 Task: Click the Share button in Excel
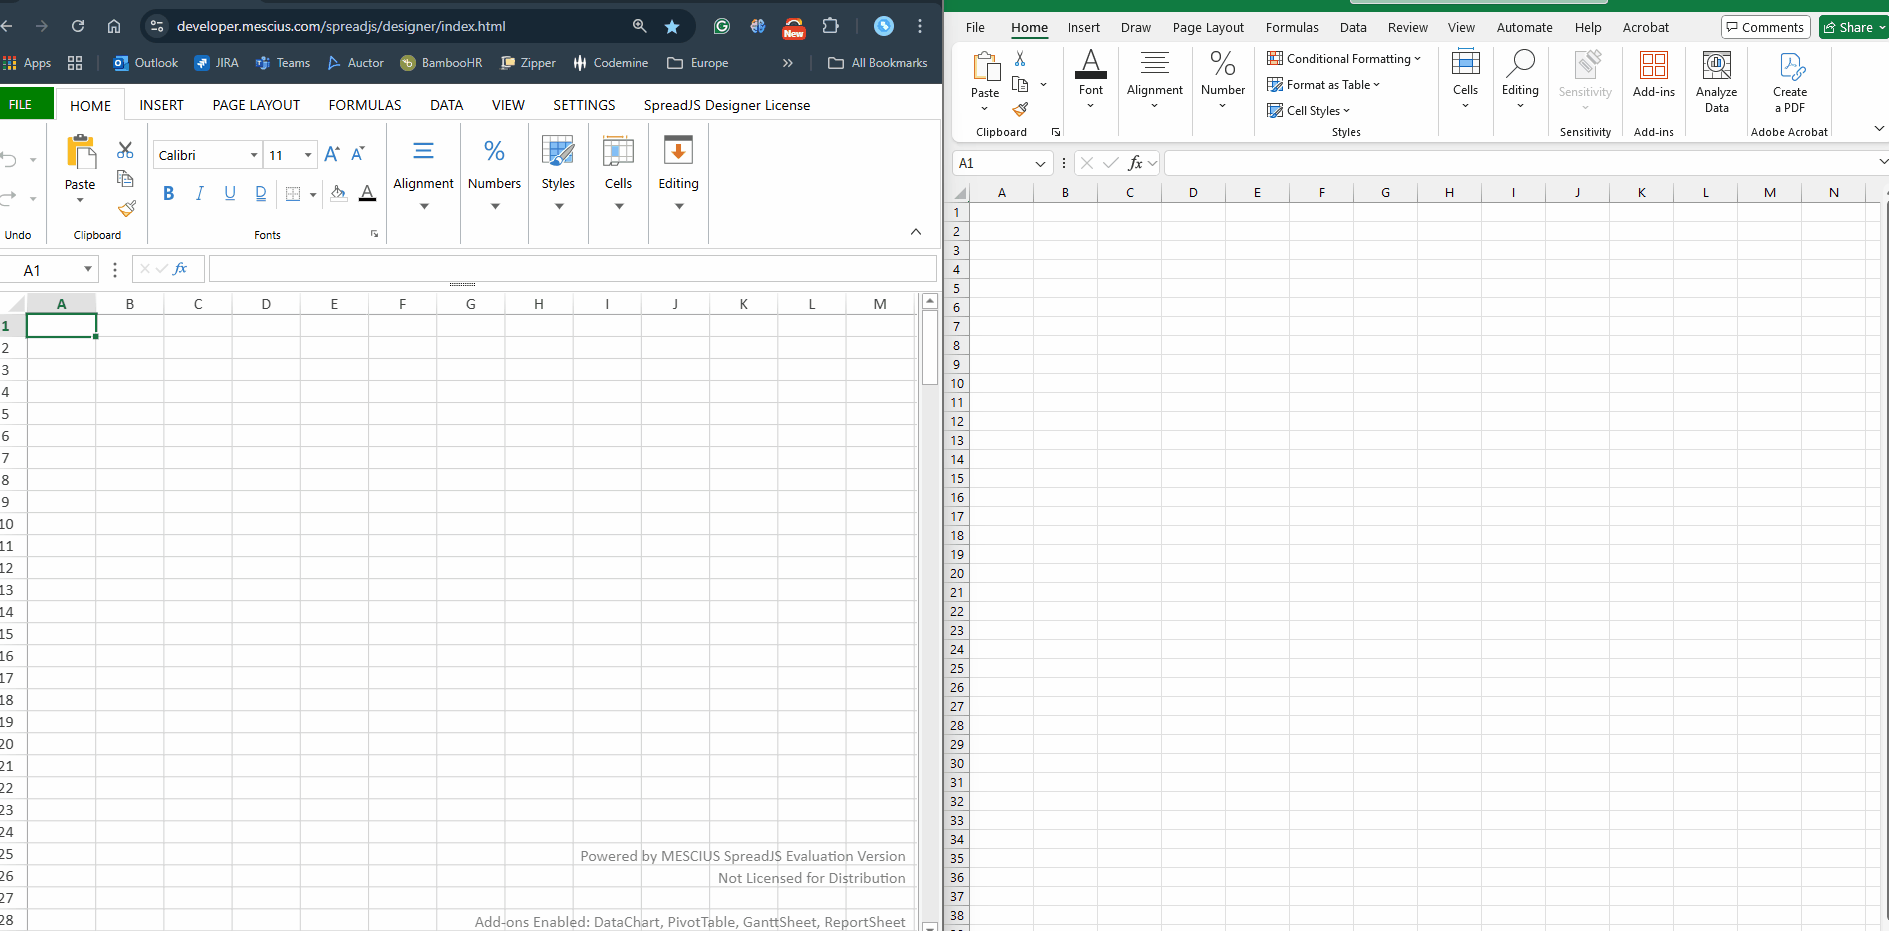(x=1853, y=27)
